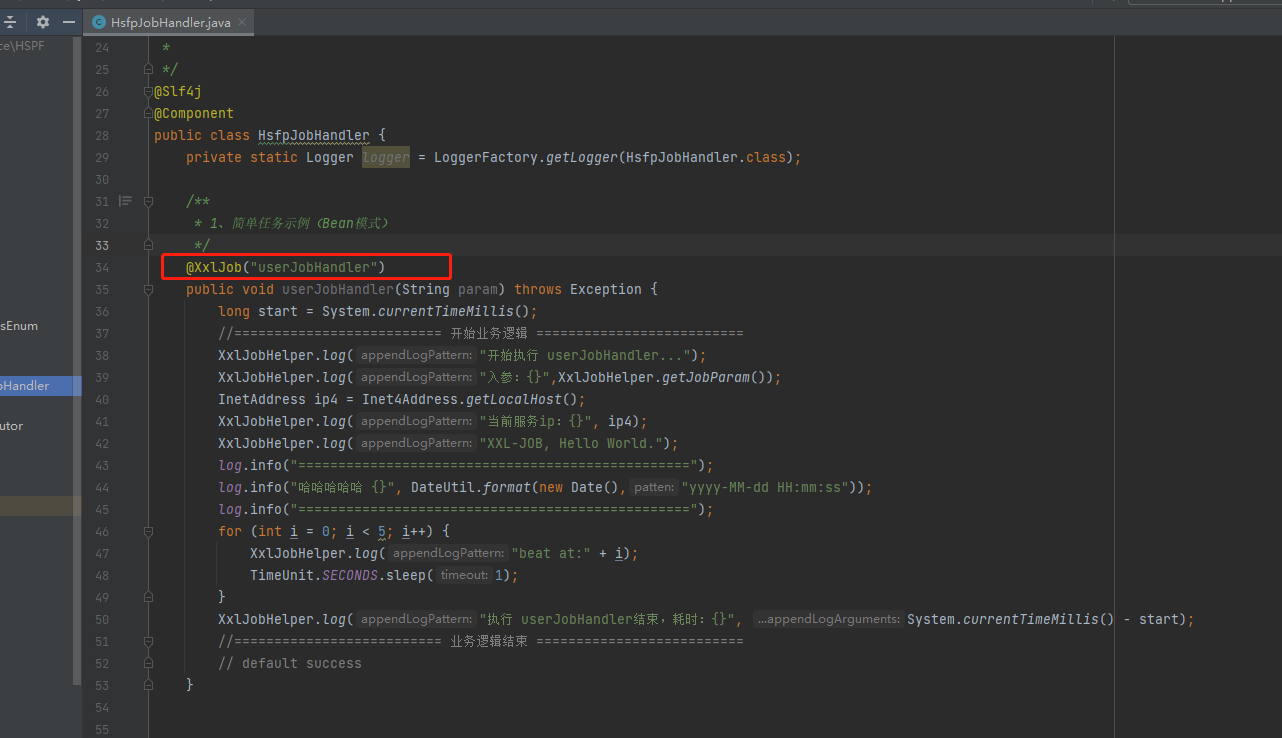Screen dimensions: 1282x738
Task: Click line number 46 in the gutter
Action: coord(102,531)
